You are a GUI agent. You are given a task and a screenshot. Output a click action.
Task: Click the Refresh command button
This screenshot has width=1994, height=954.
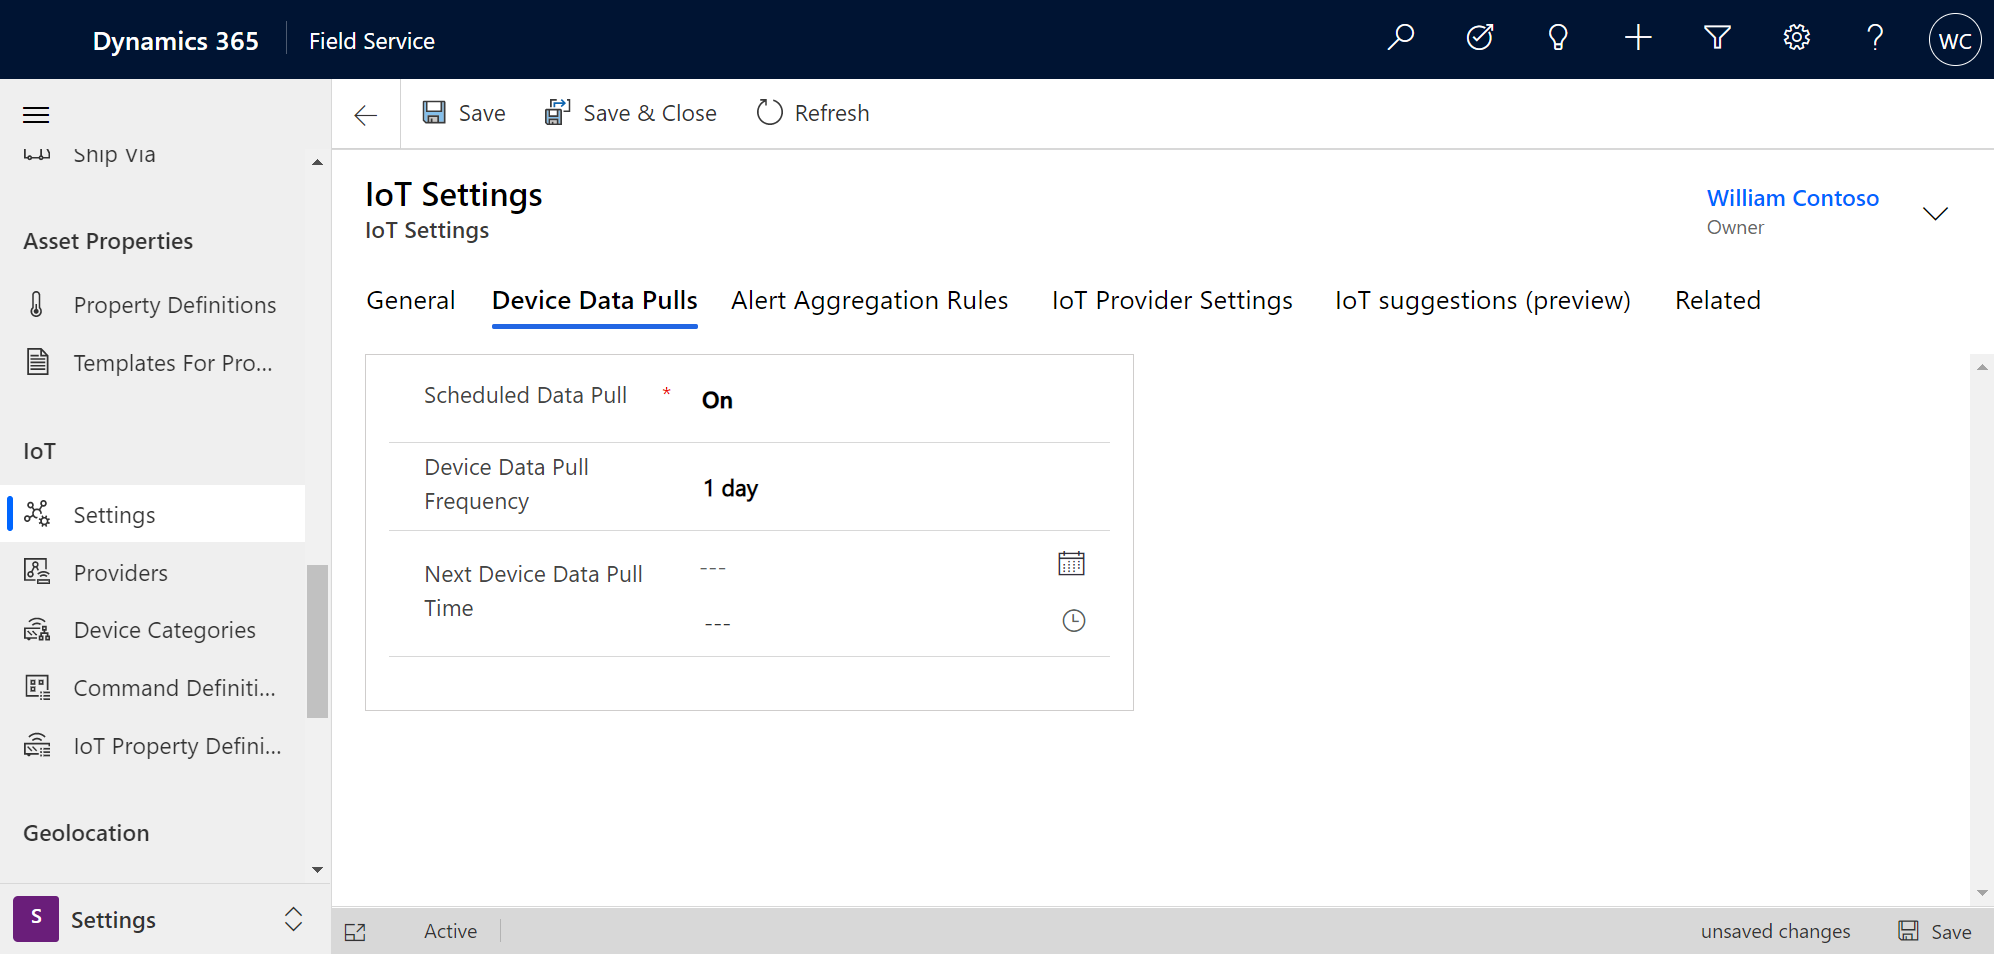click(x=812, y=113)
